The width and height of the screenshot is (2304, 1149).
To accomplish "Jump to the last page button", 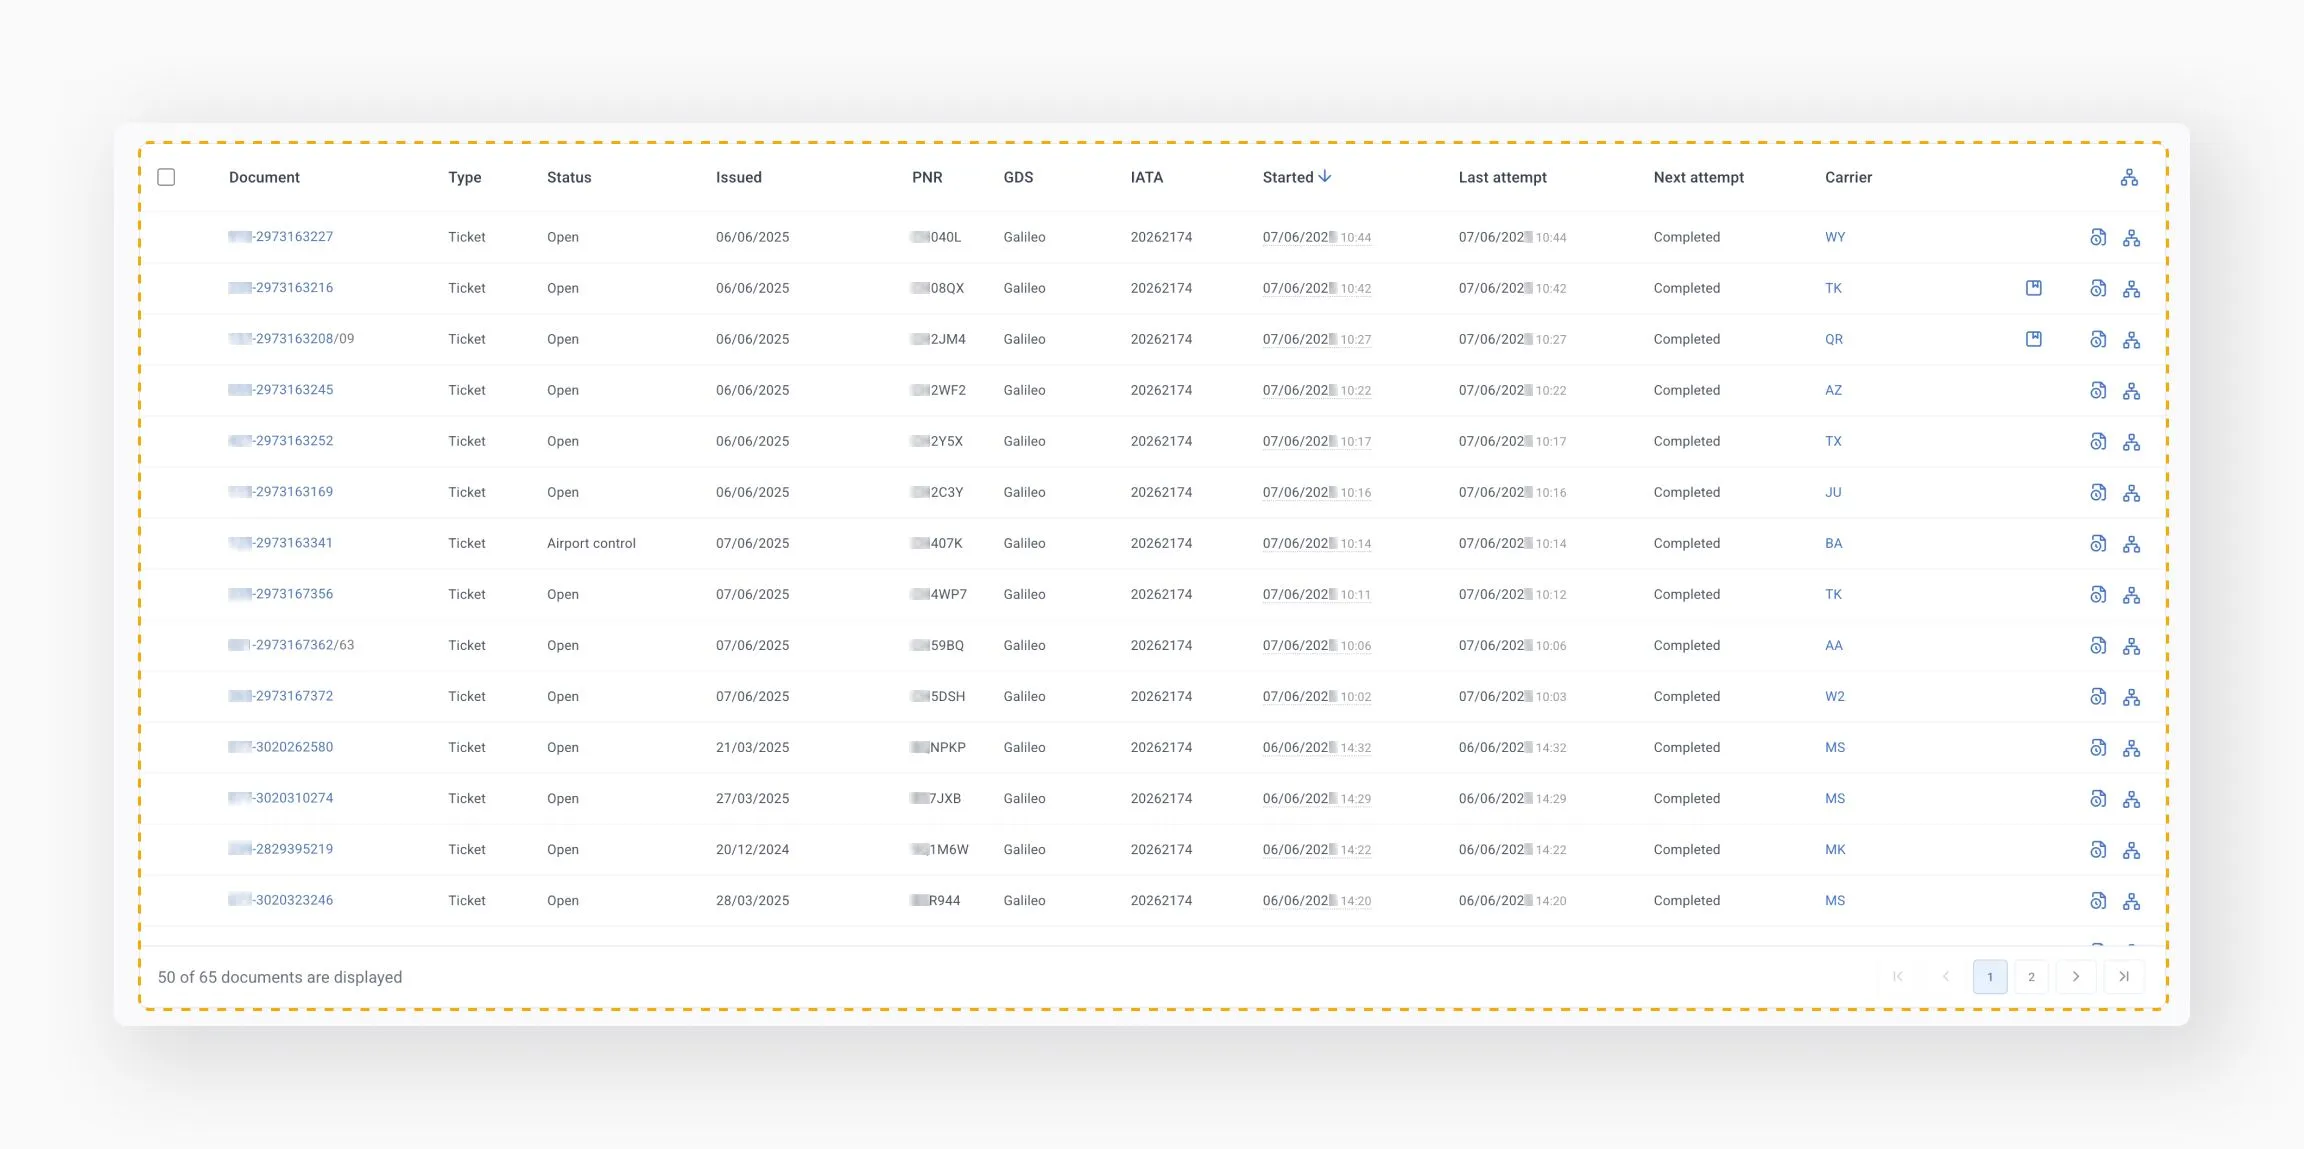I will click(x=2123, y=976).
